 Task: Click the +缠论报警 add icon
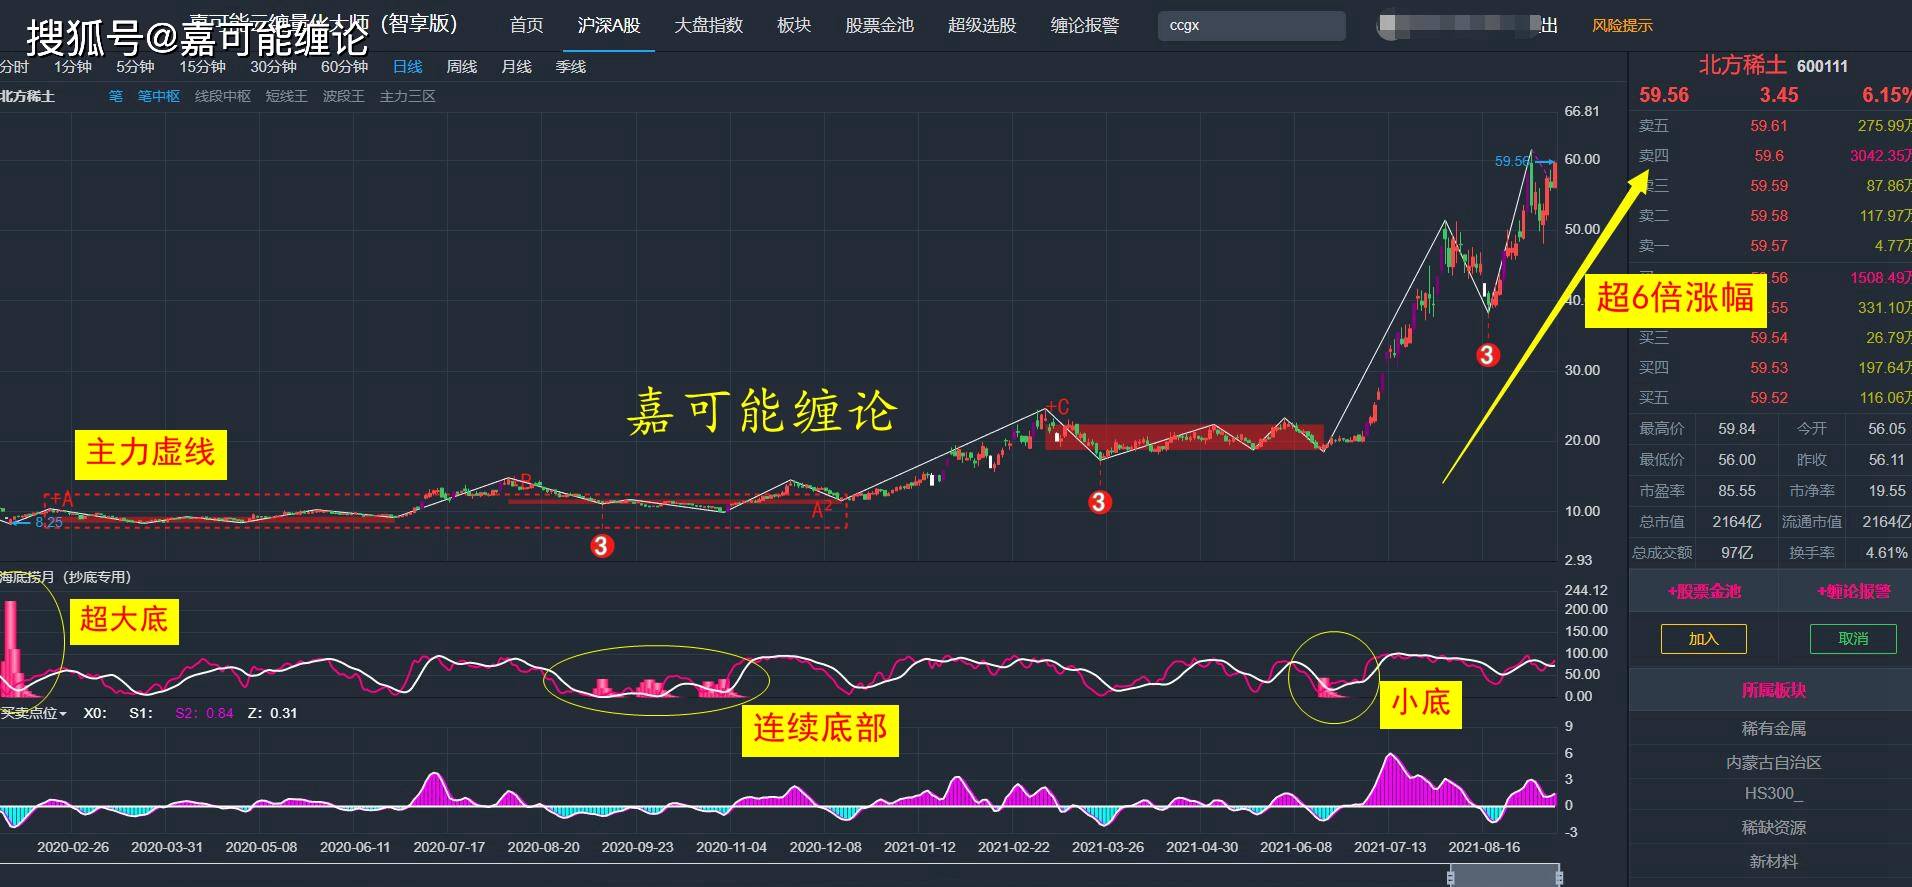1853,591
